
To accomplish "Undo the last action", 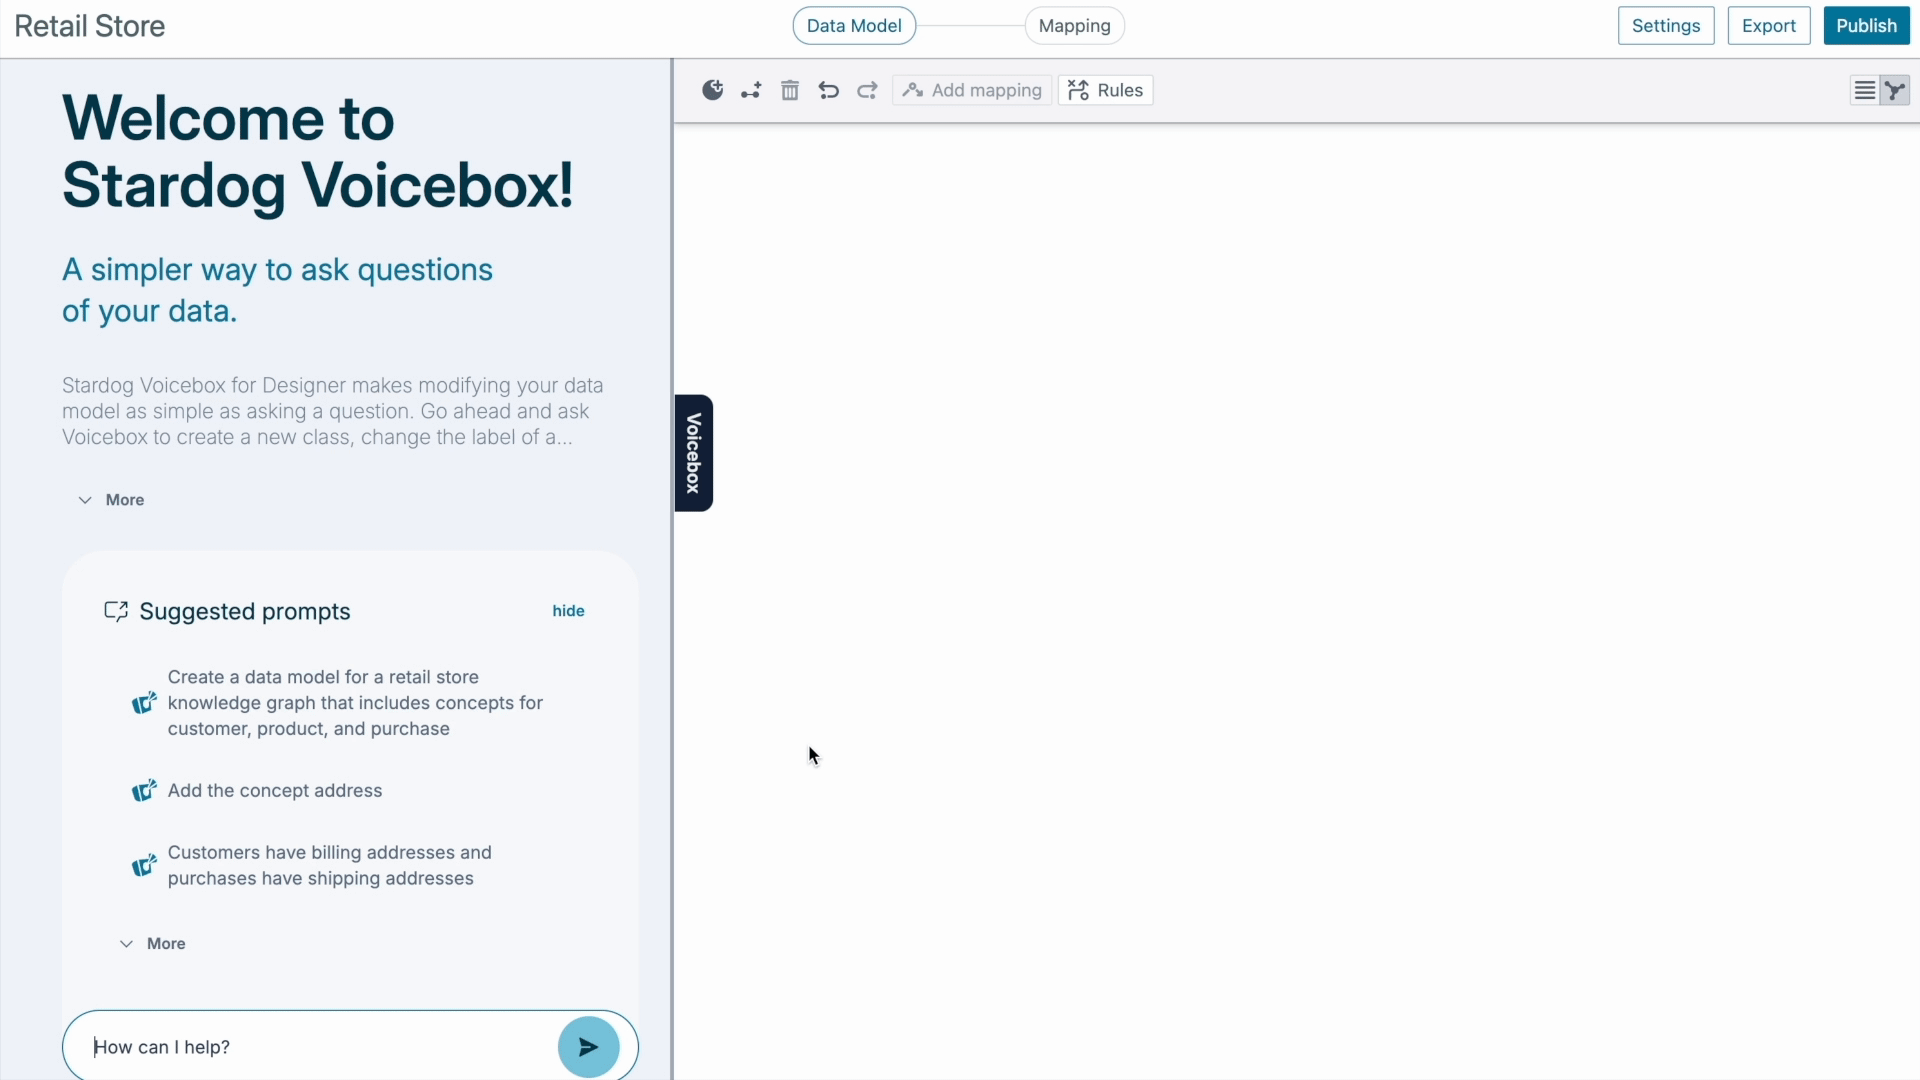I will (828, 90).
